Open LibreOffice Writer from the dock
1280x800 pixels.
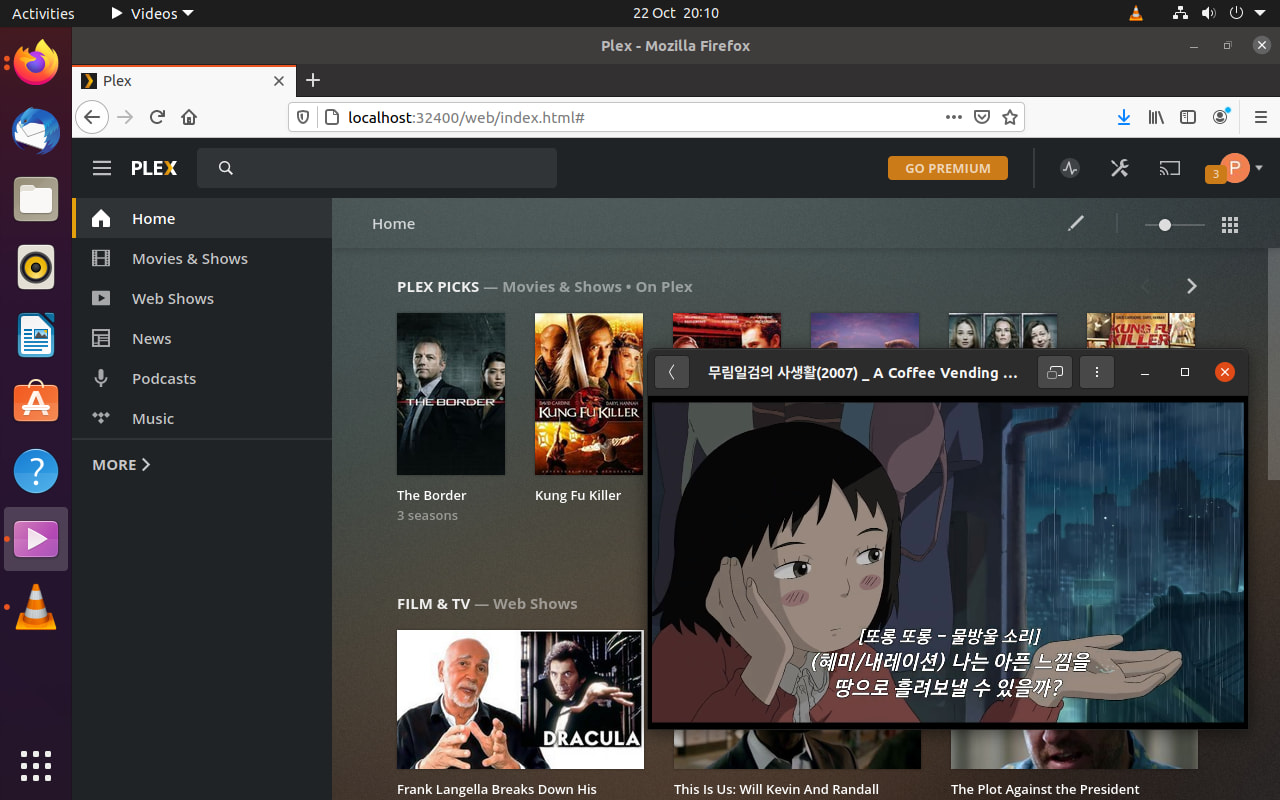tap(36, 335)
